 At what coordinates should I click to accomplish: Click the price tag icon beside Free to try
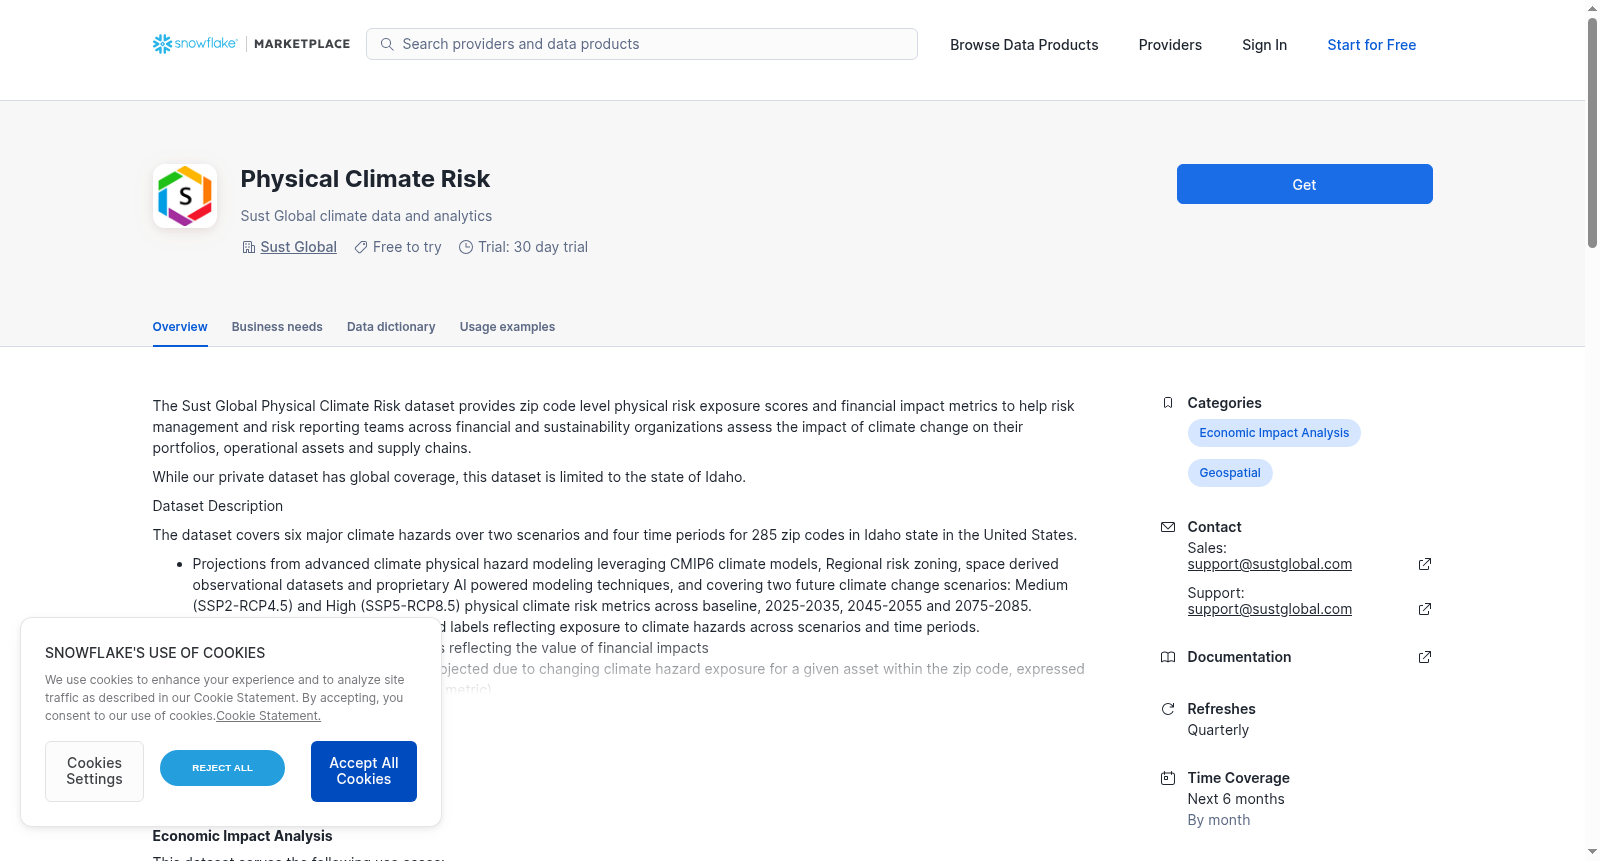point(361,247)
